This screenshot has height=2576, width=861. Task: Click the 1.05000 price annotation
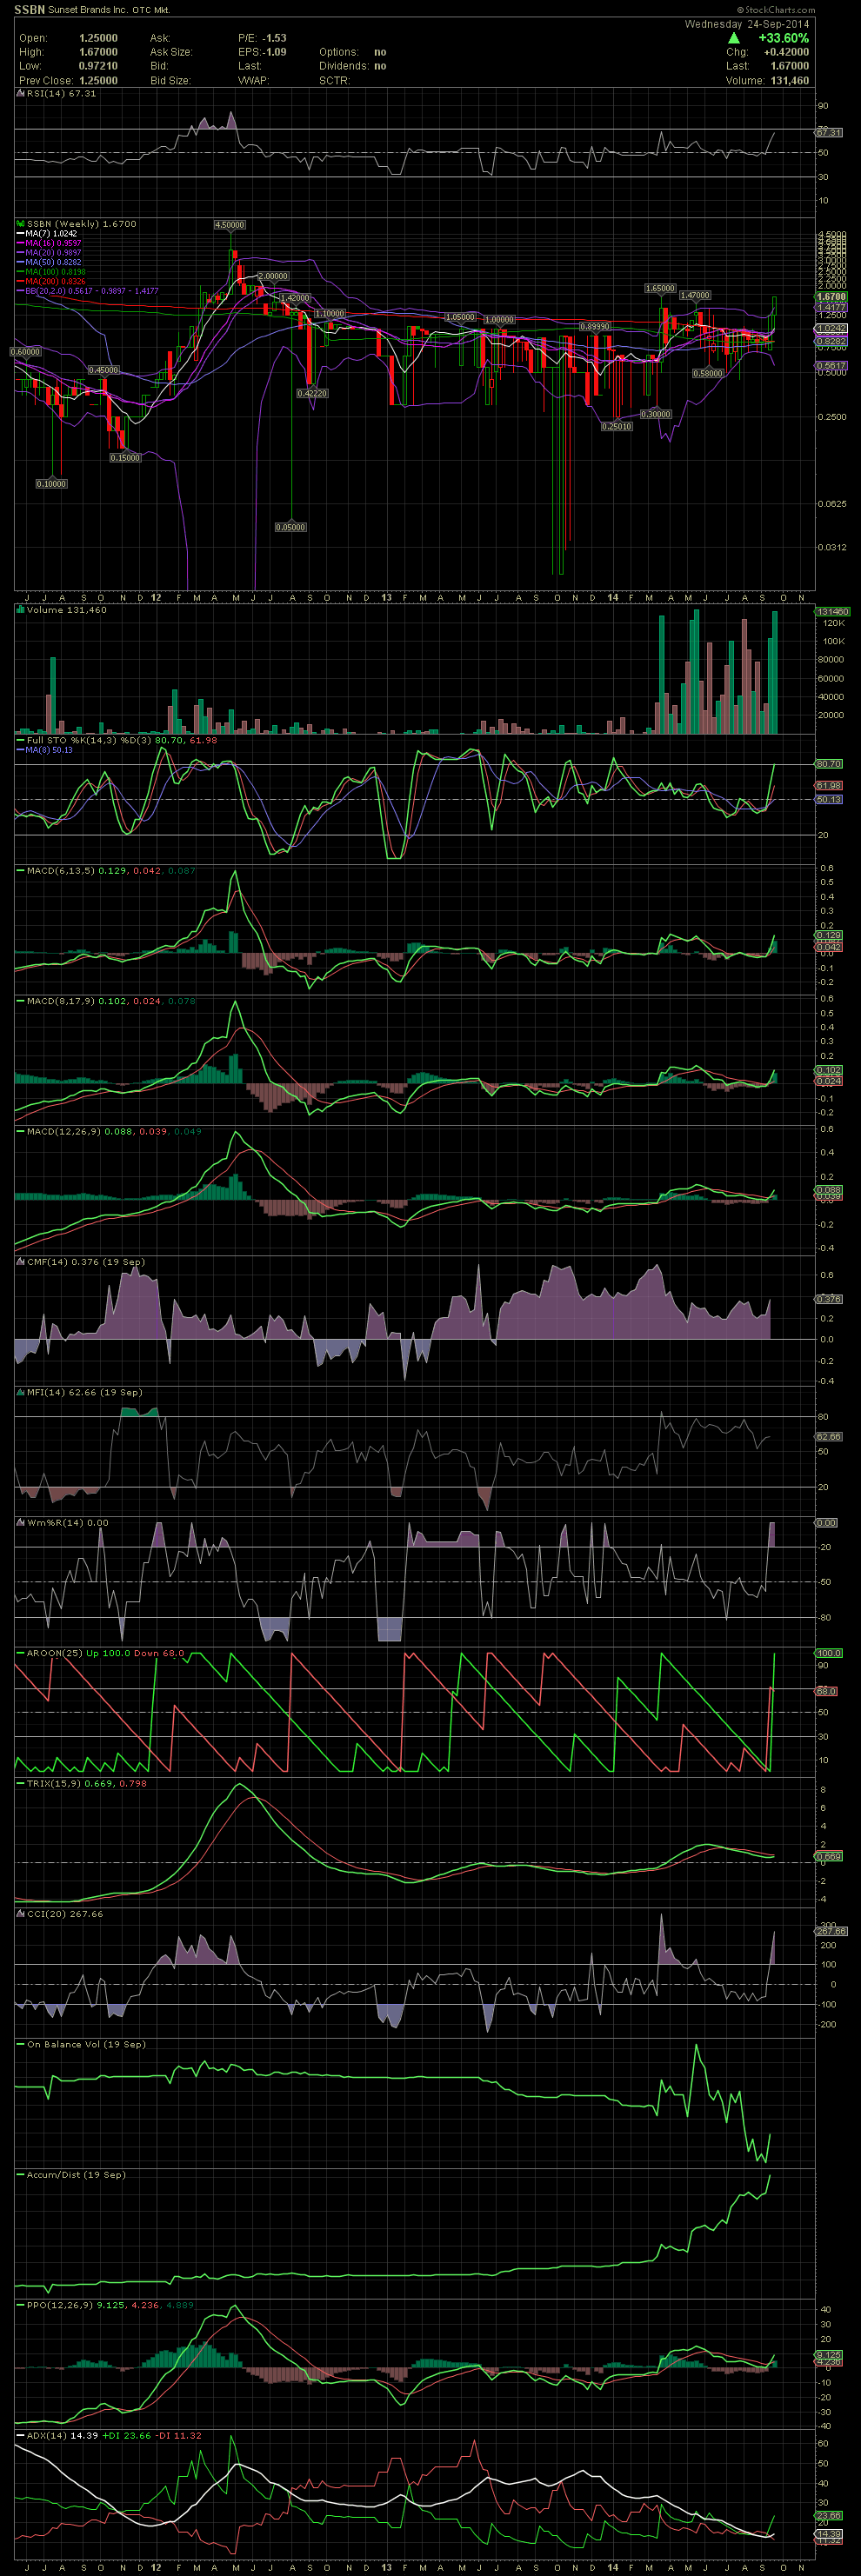(460, 317)
